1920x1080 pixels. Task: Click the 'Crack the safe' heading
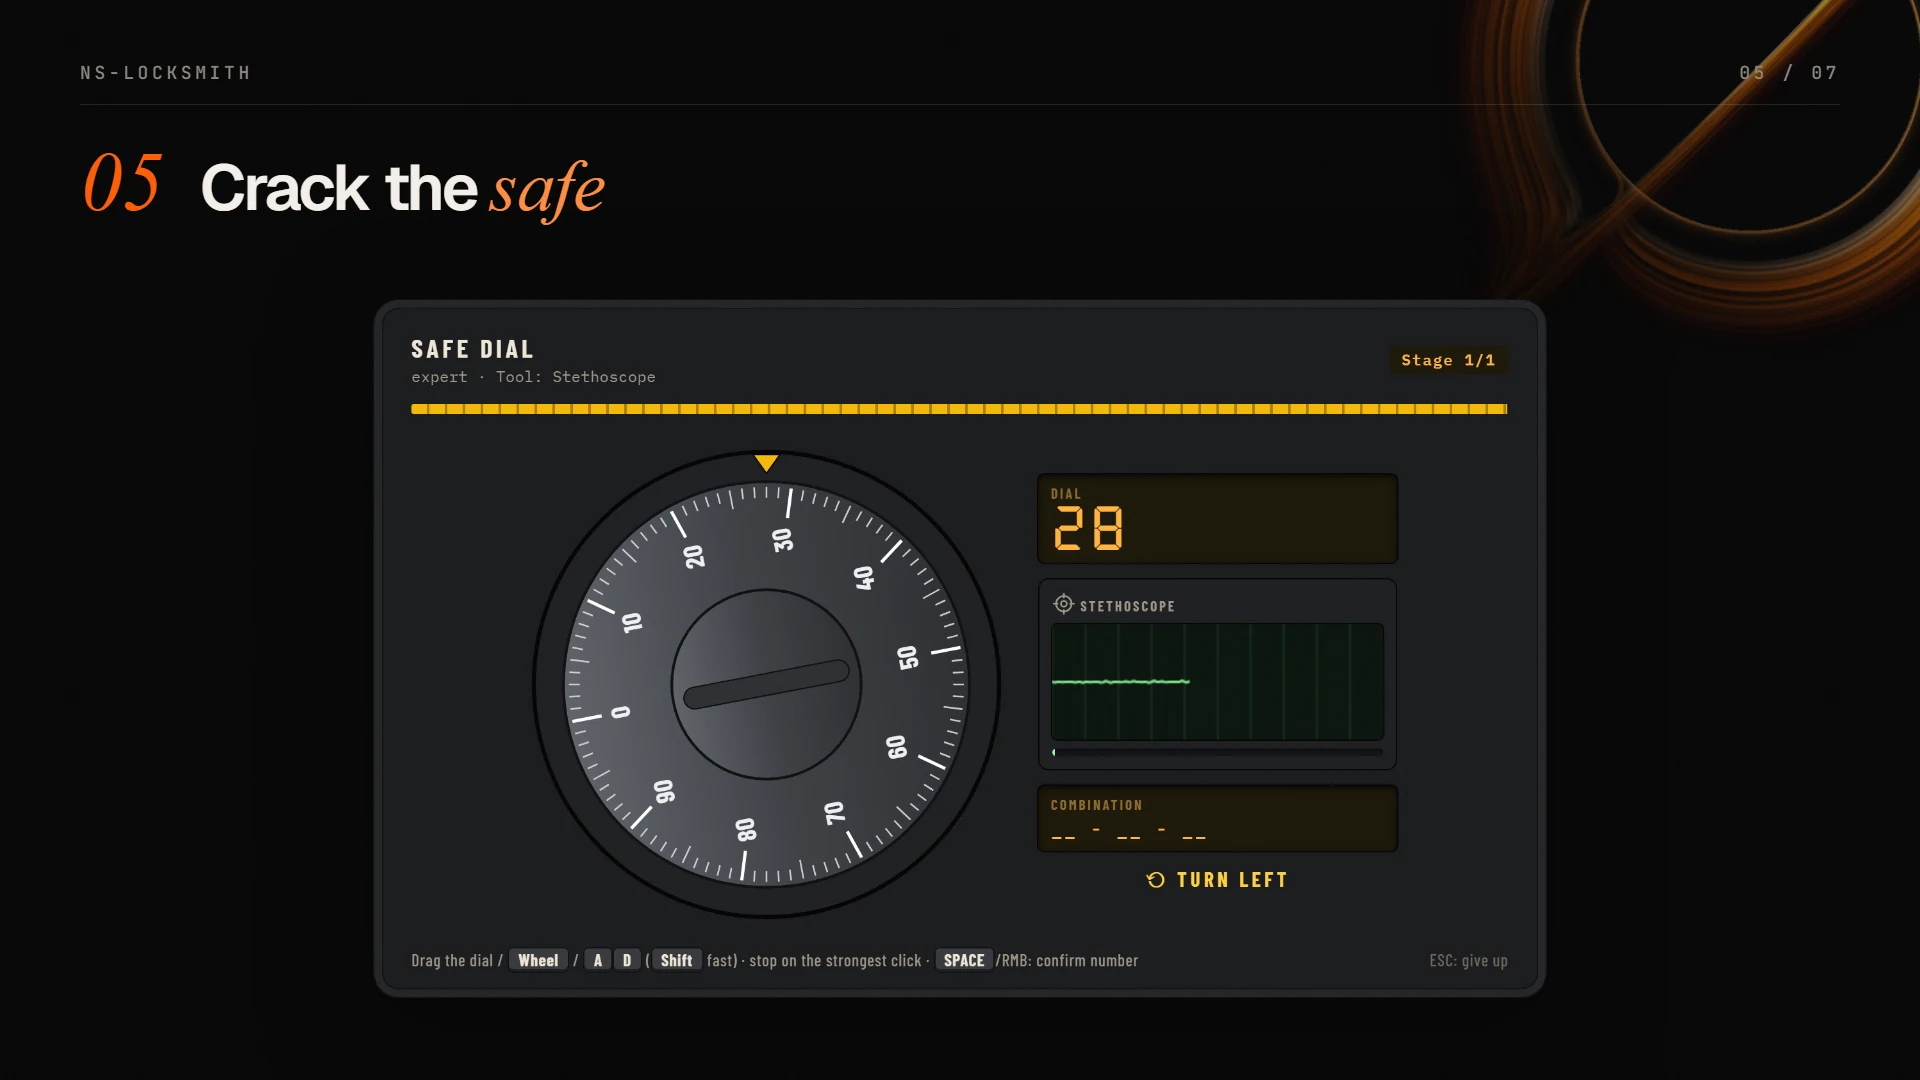[x=403, y=188]
